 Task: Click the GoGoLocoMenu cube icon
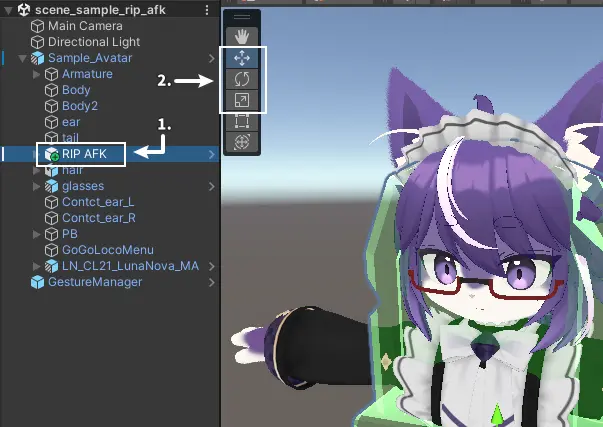click(x=52, y=250)
